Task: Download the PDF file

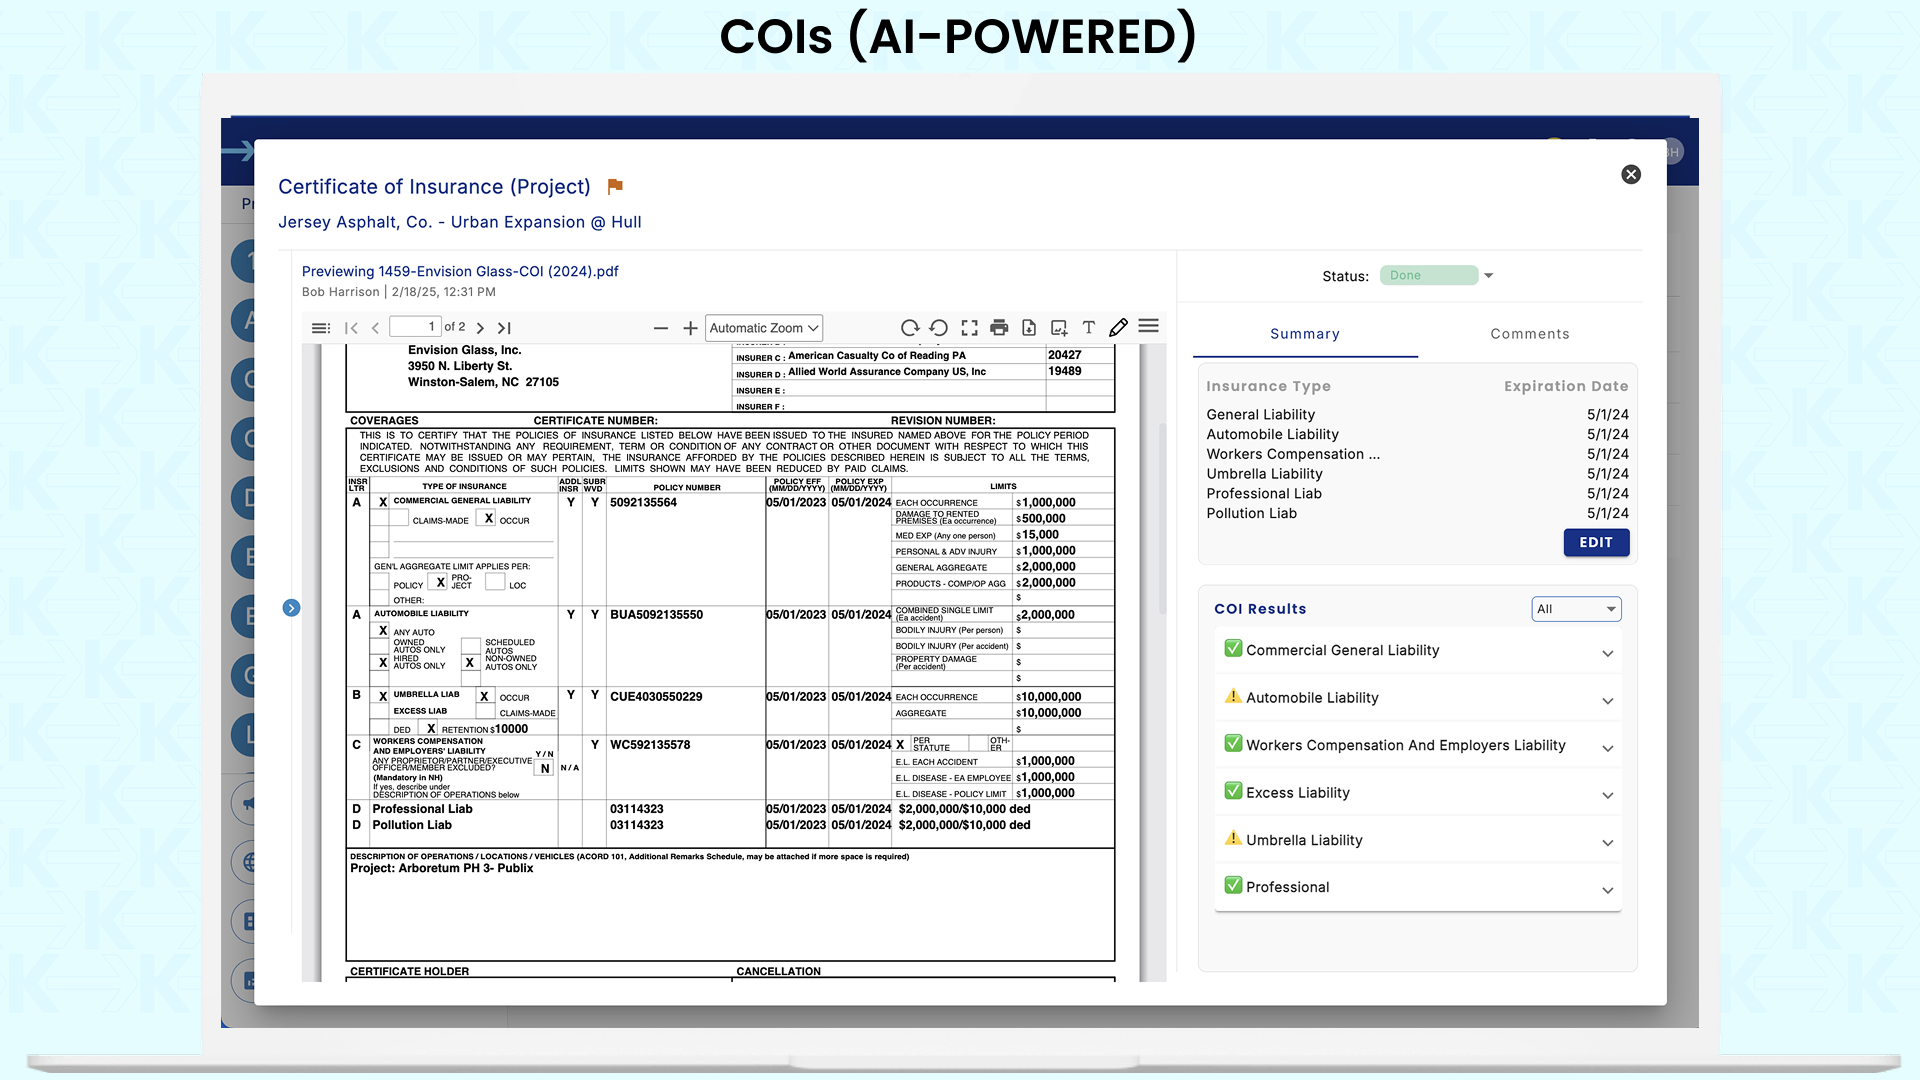Action: click(x=1029, y=328)
